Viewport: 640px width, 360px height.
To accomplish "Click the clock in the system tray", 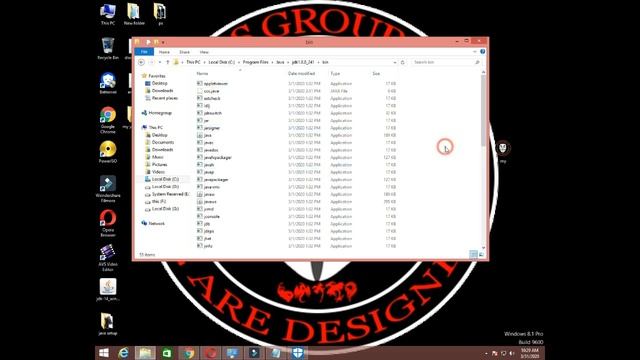I will (x=530, y=353).
